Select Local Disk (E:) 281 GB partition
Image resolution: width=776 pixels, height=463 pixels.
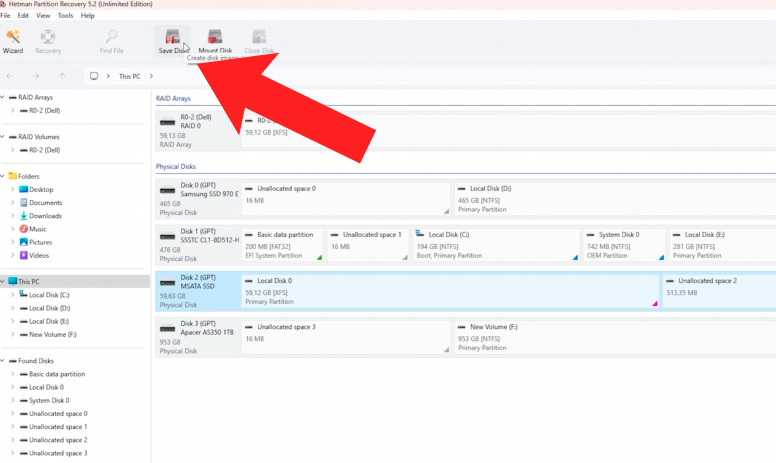point(723,244)
